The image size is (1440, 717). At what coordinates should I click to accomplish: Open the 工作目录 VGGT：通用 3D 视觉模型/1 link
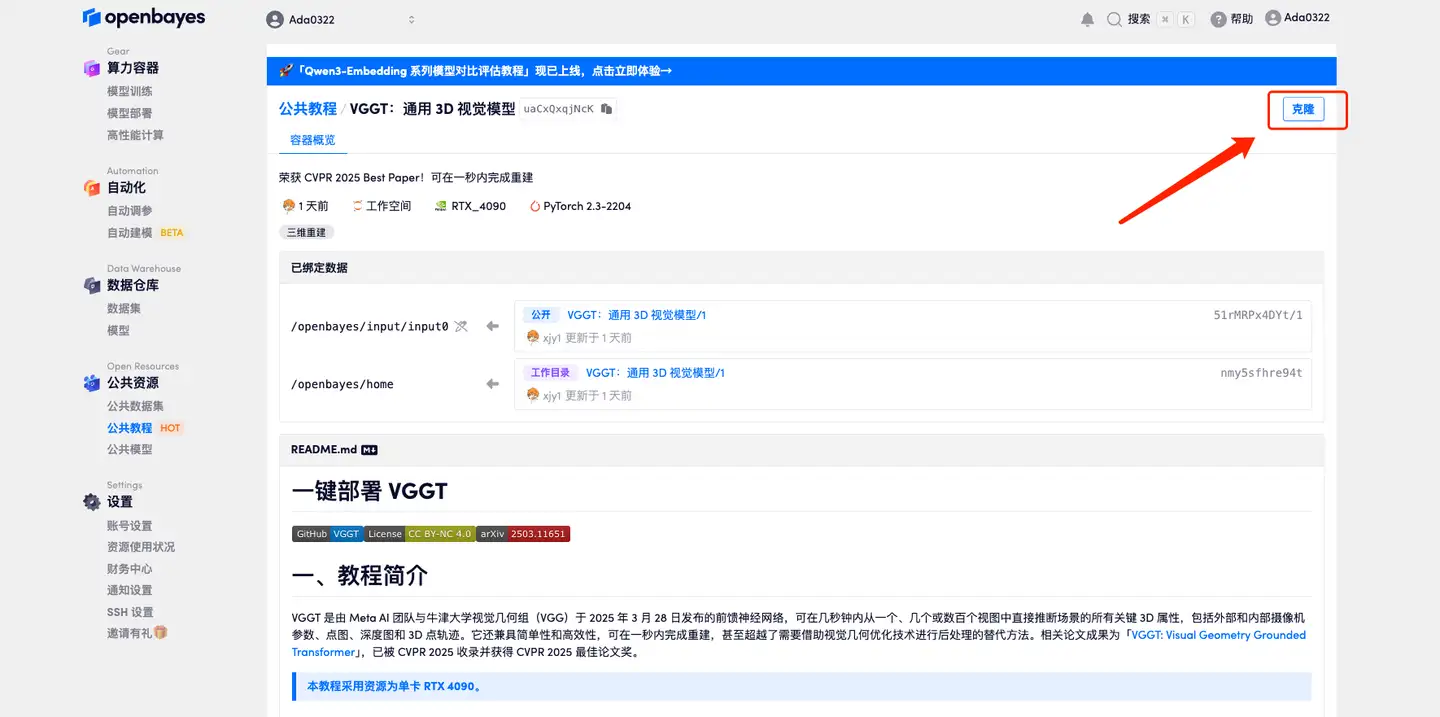point(655,373)
